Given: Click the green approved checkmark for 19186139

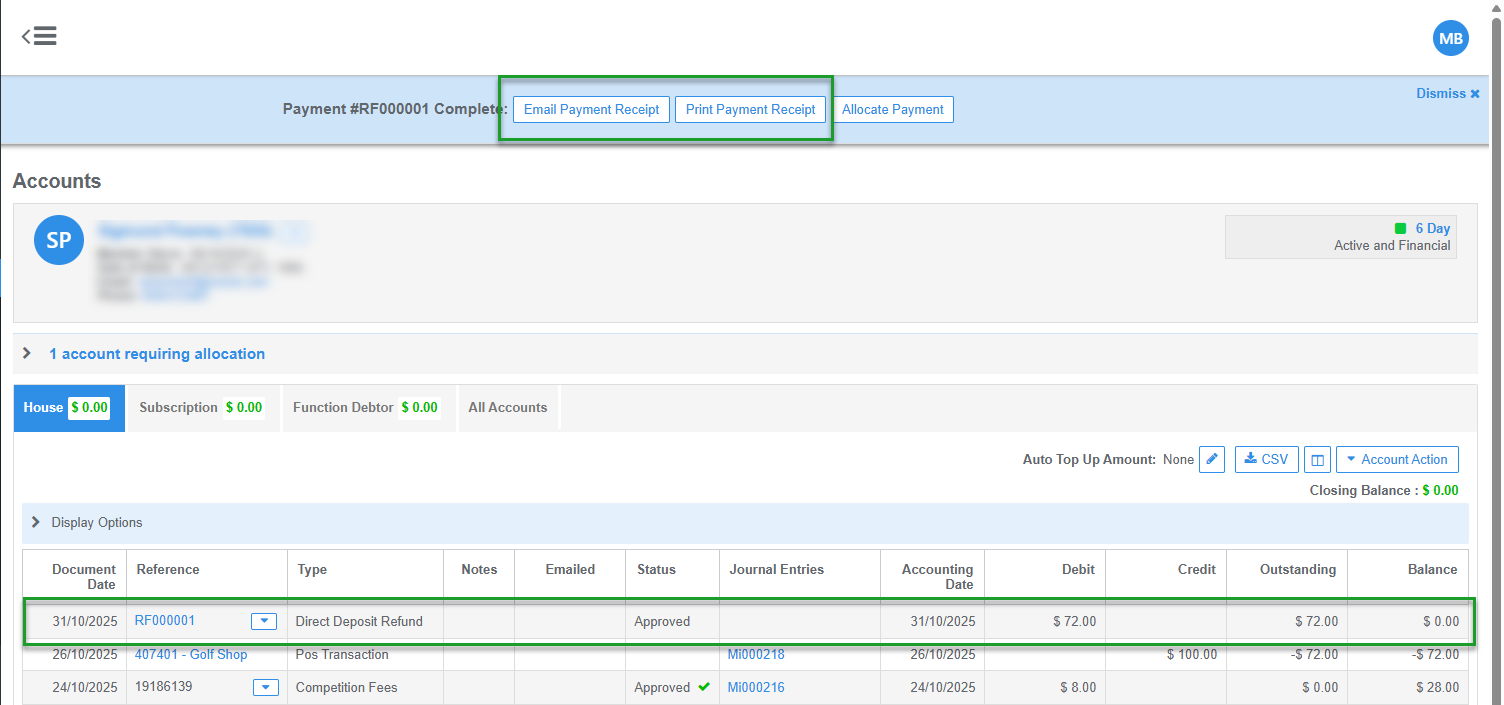Looking at the screenshot, I should [x=705, y=687].
